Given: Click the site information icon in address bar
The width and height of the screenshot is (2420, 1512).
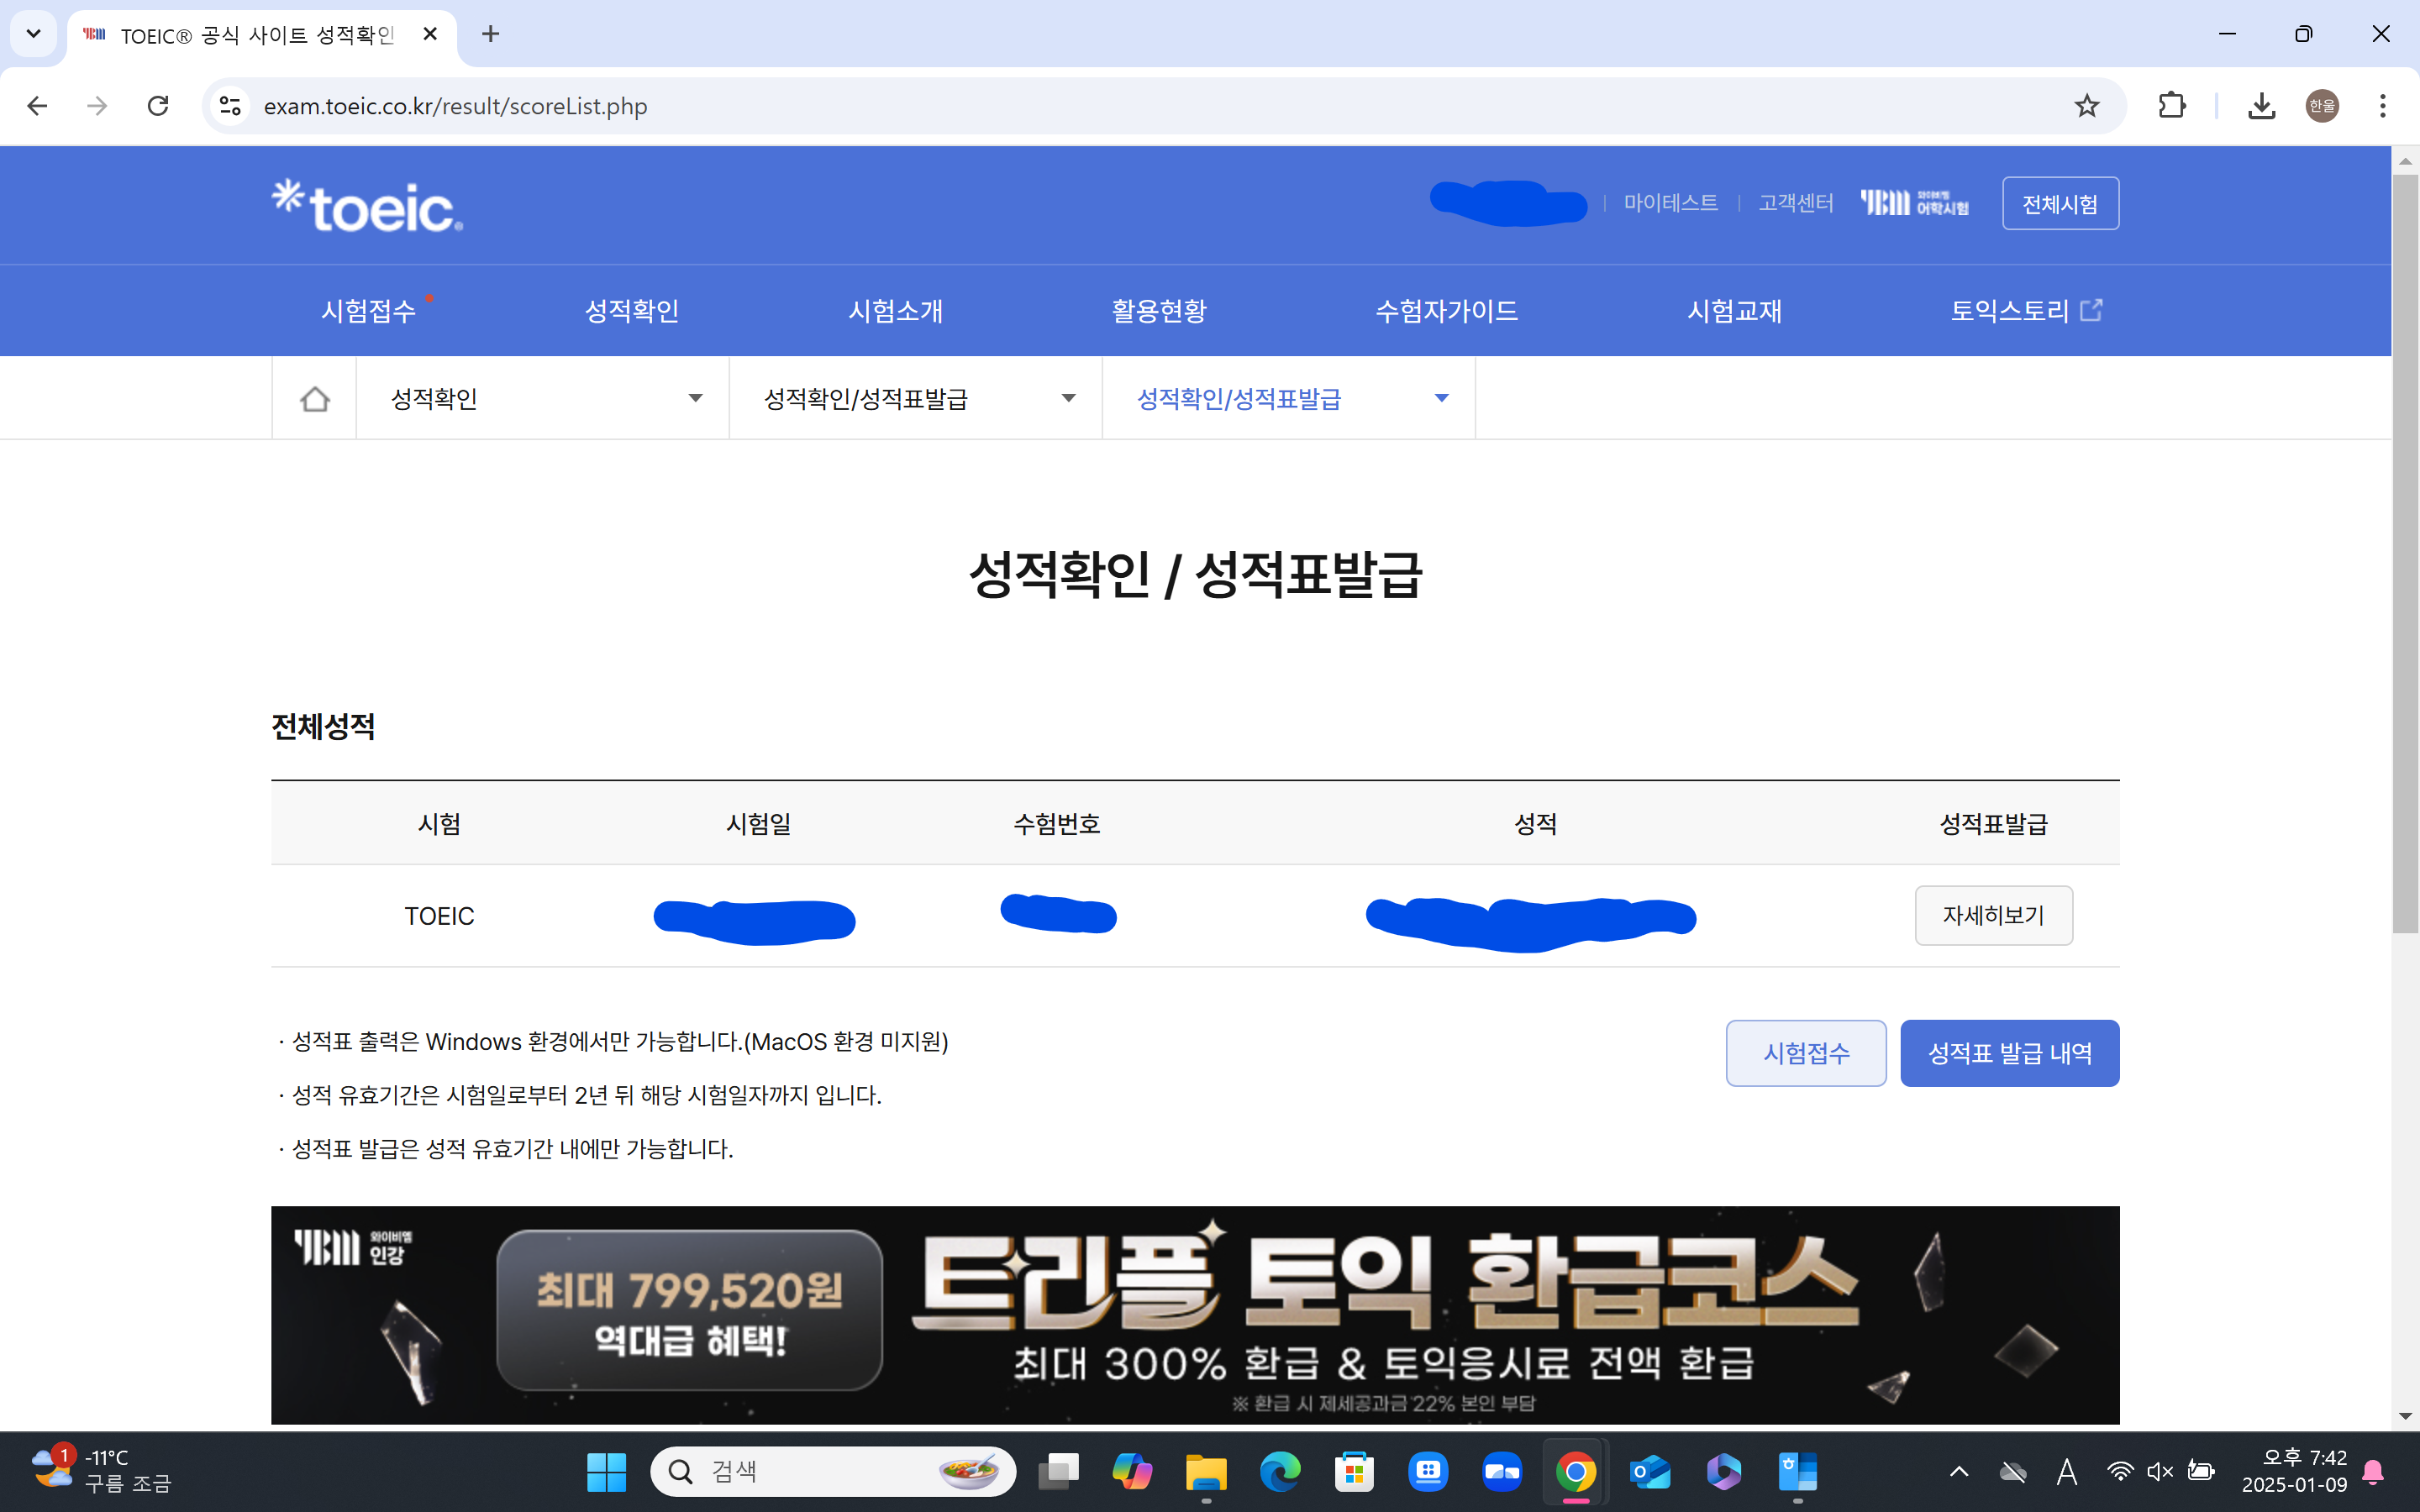Looking at the screenshot, I should click(x=231, y=106).
